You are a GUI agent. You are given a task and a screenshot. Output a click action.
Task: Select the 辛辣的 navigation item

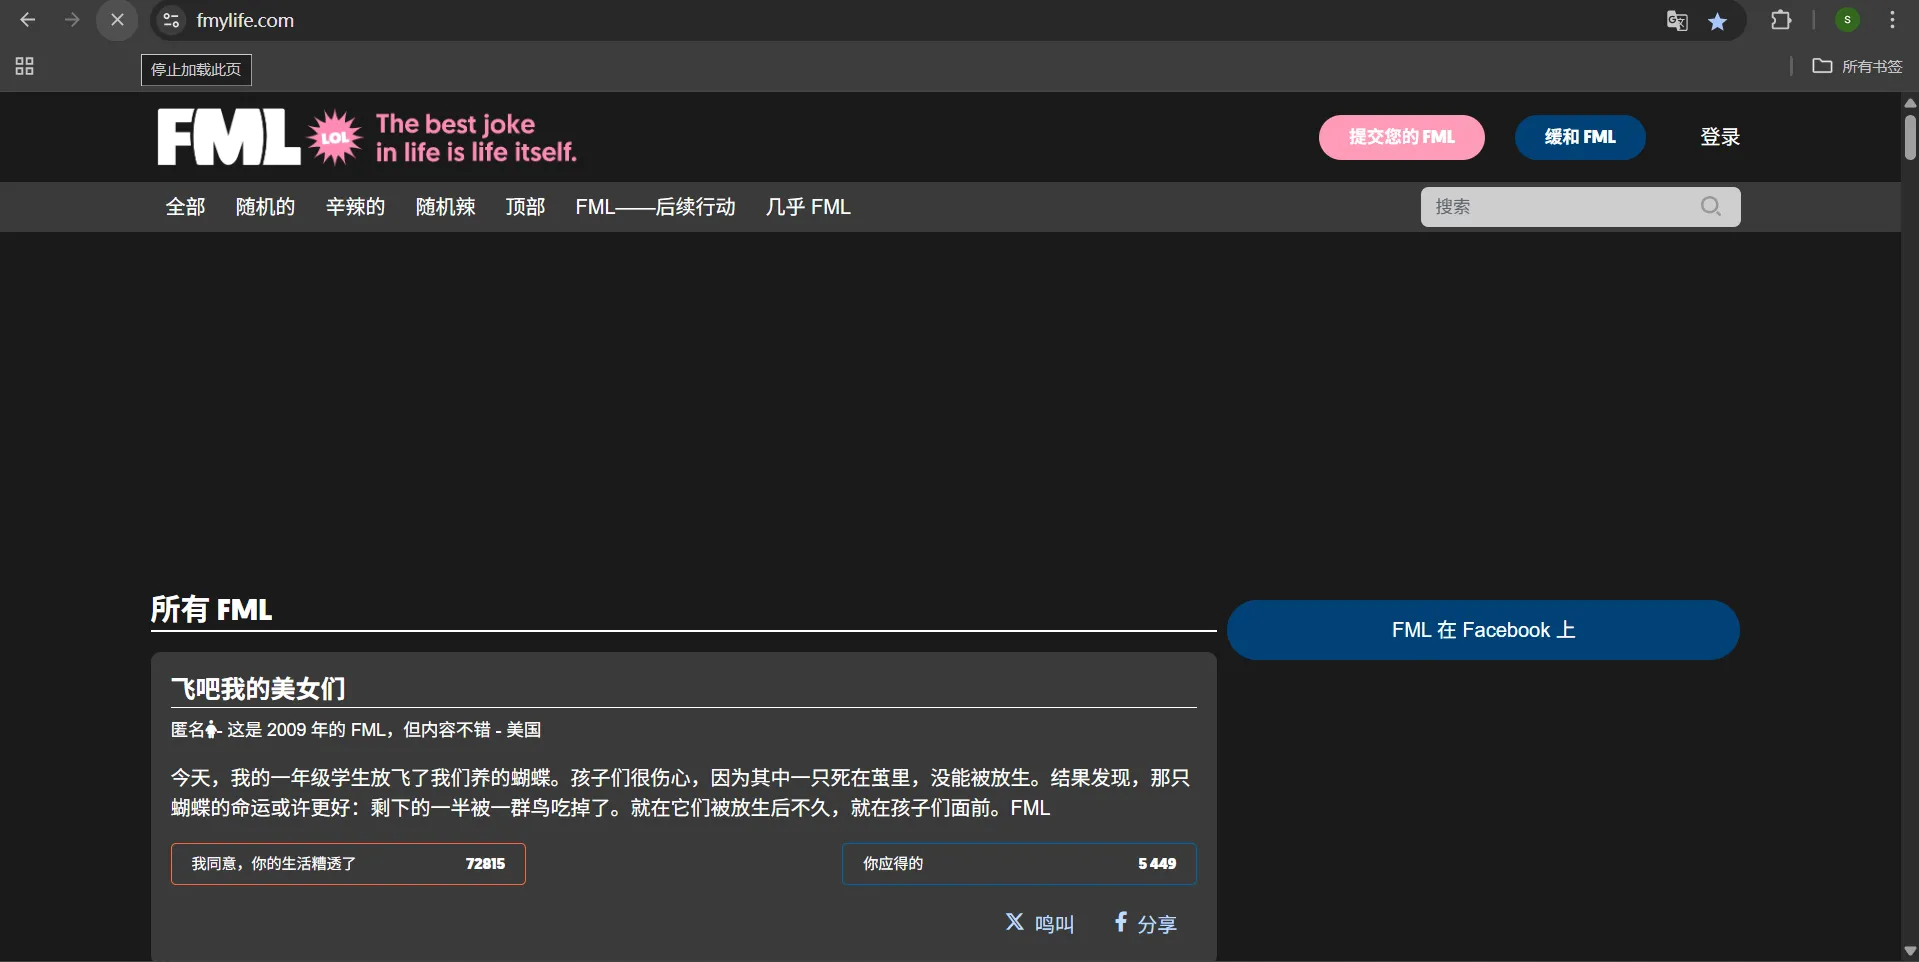(355, 207)
